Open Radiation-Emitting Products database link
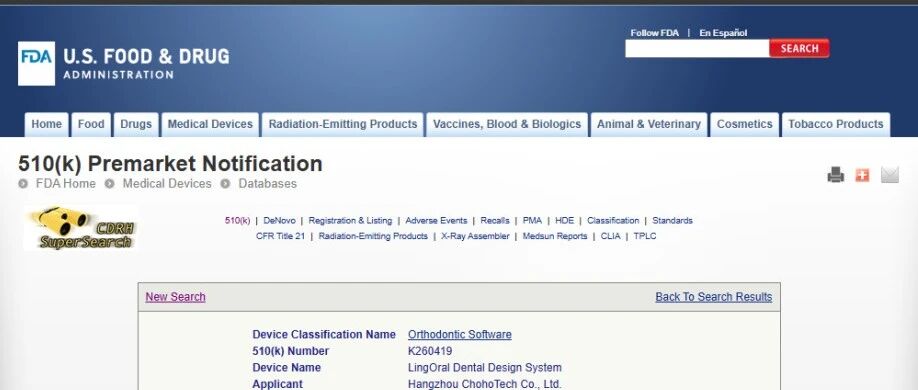This screenshot has height=390, width=918. 373,237
